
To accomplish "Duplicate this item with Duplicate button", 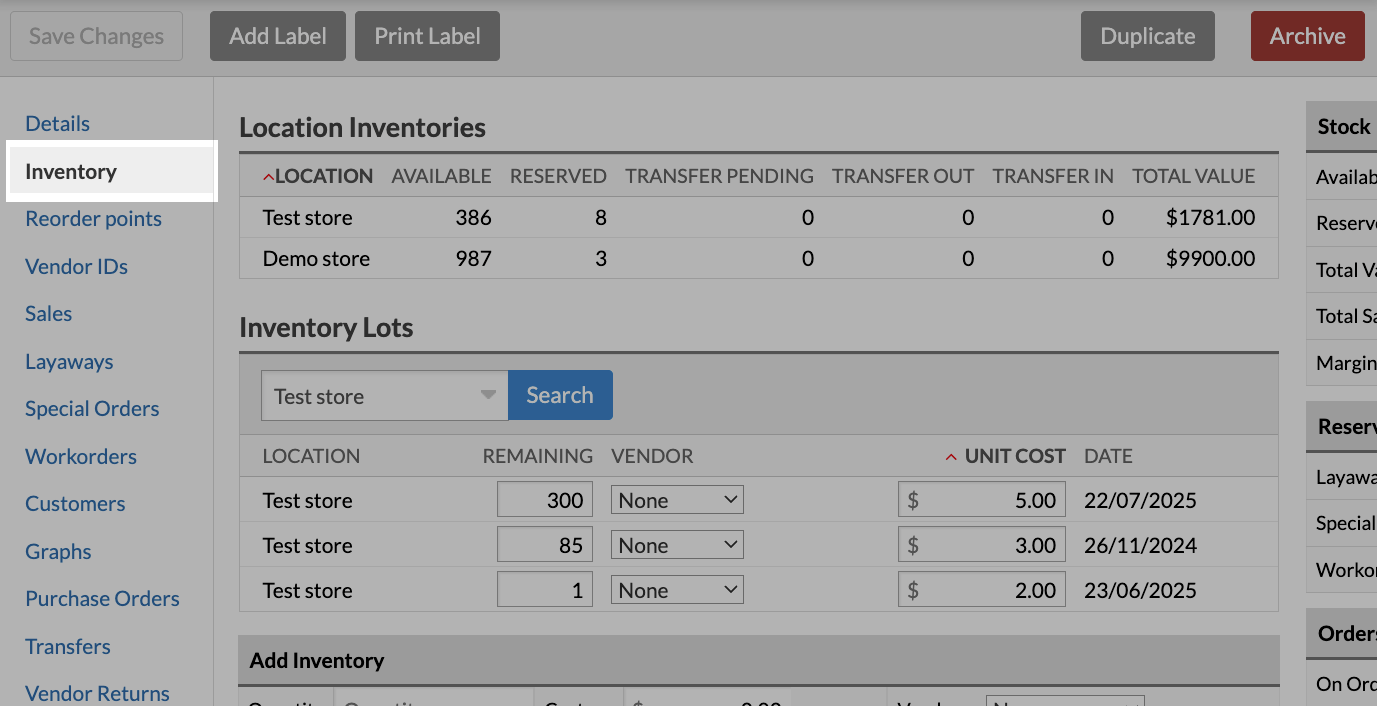I will coord(1147,36).
